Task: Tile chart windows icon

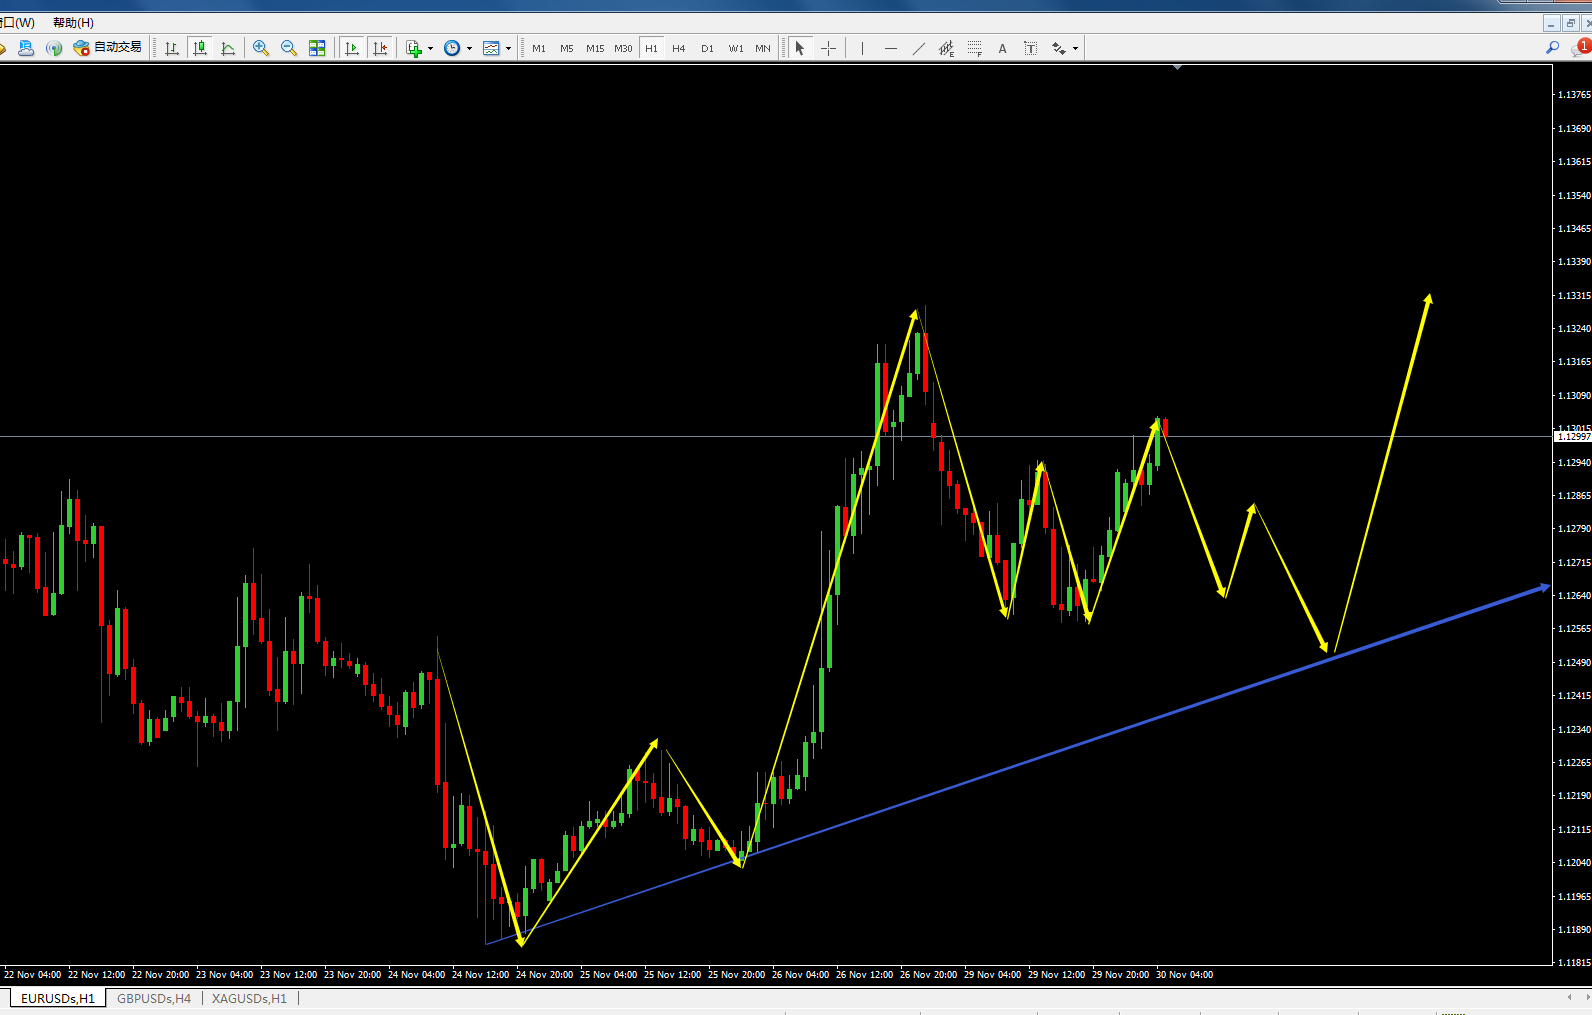Action: point(317,48)
